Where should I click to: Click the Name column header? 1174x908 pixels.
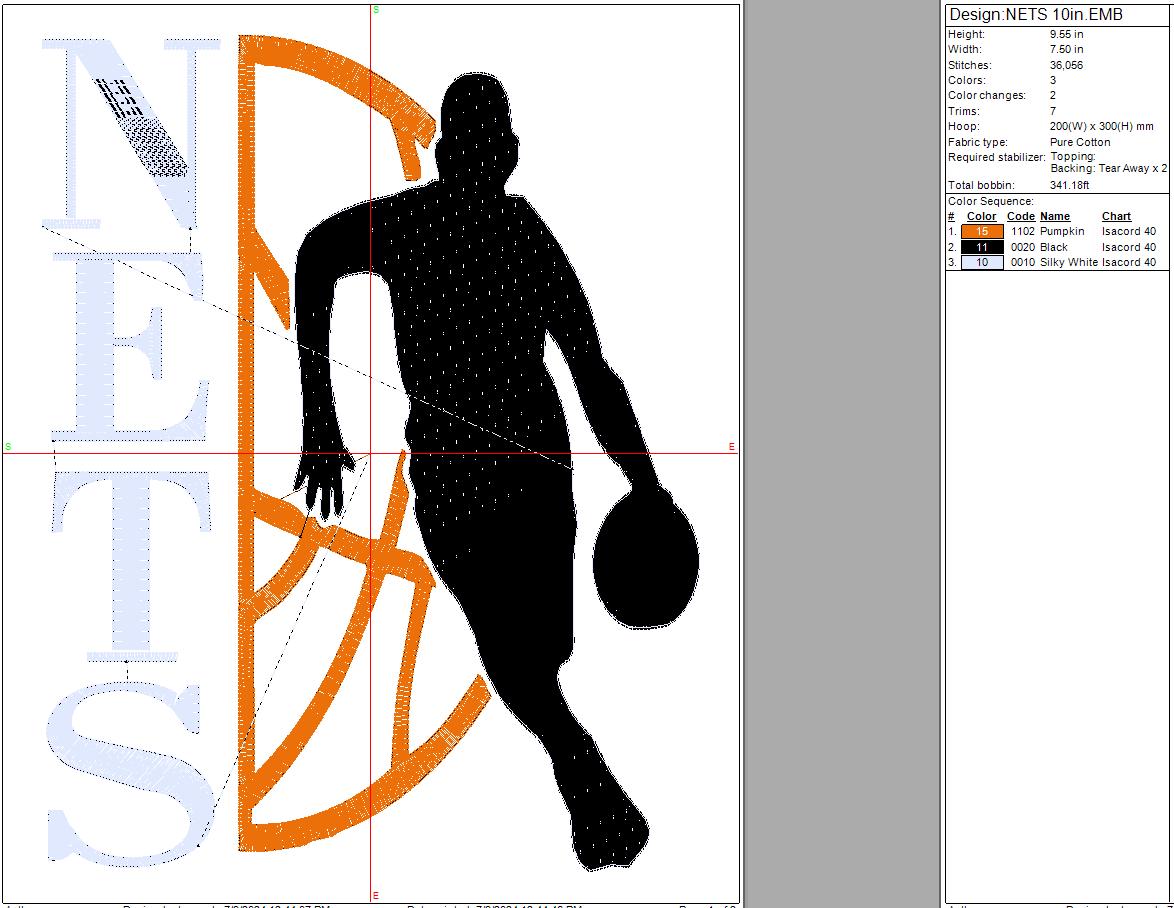[x=1054, y=216]
